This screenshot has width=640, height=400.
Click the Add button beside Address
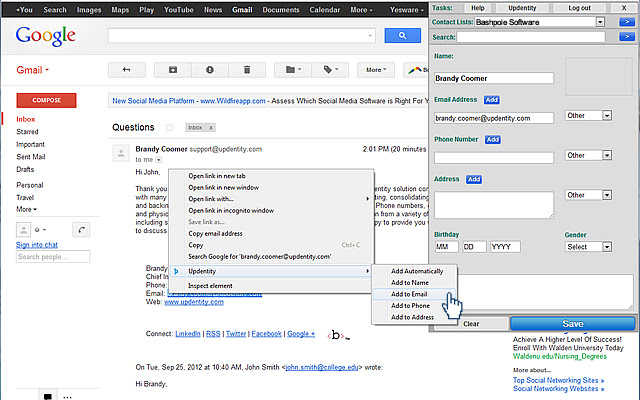[474, 179]
